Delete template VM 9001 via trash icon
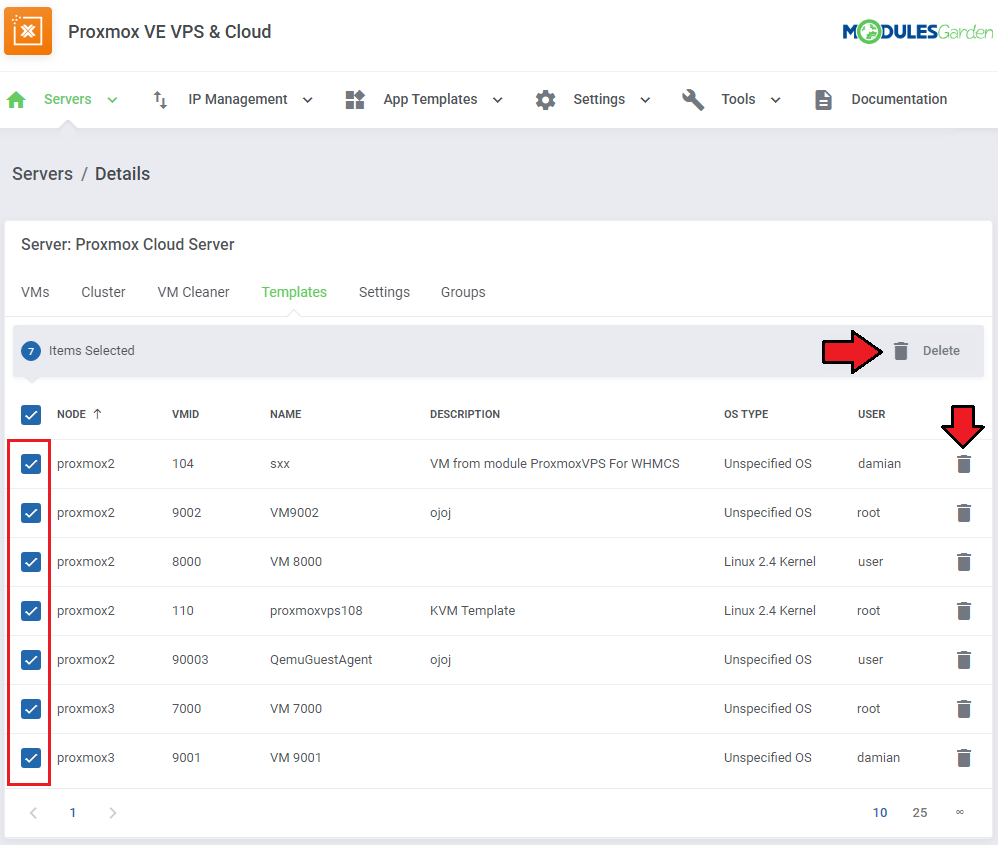This screenshot has width=998, height=845. pyautogui.click(x=964, y=758)
